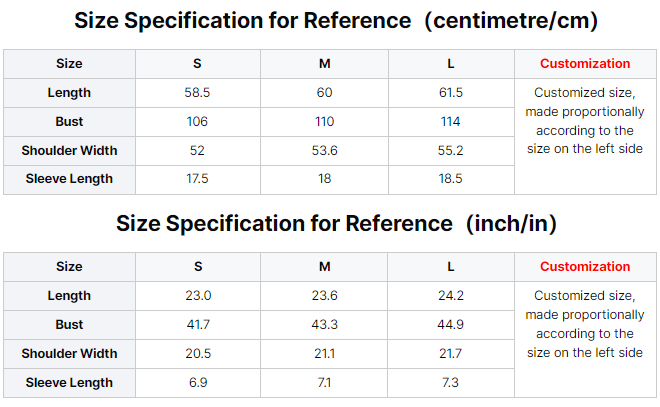Click L column header in inch table
The width and height of the screenshot is (660, 407).
click(451, 266)
